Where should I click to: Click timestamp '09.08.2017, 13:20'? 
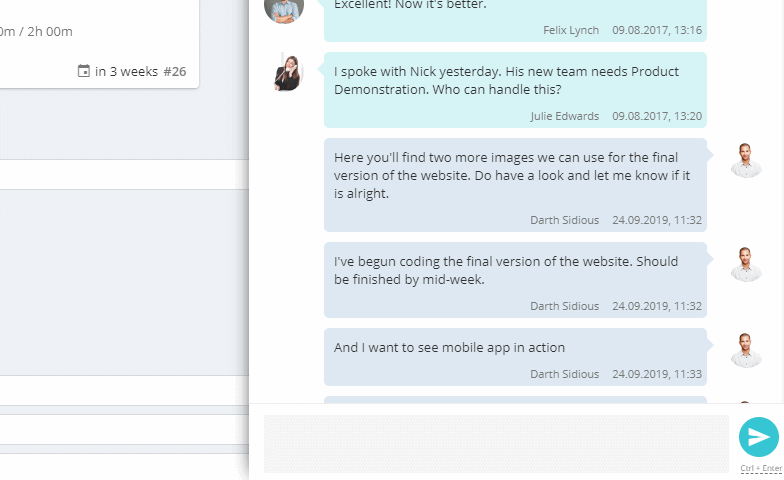coord(657,116)
